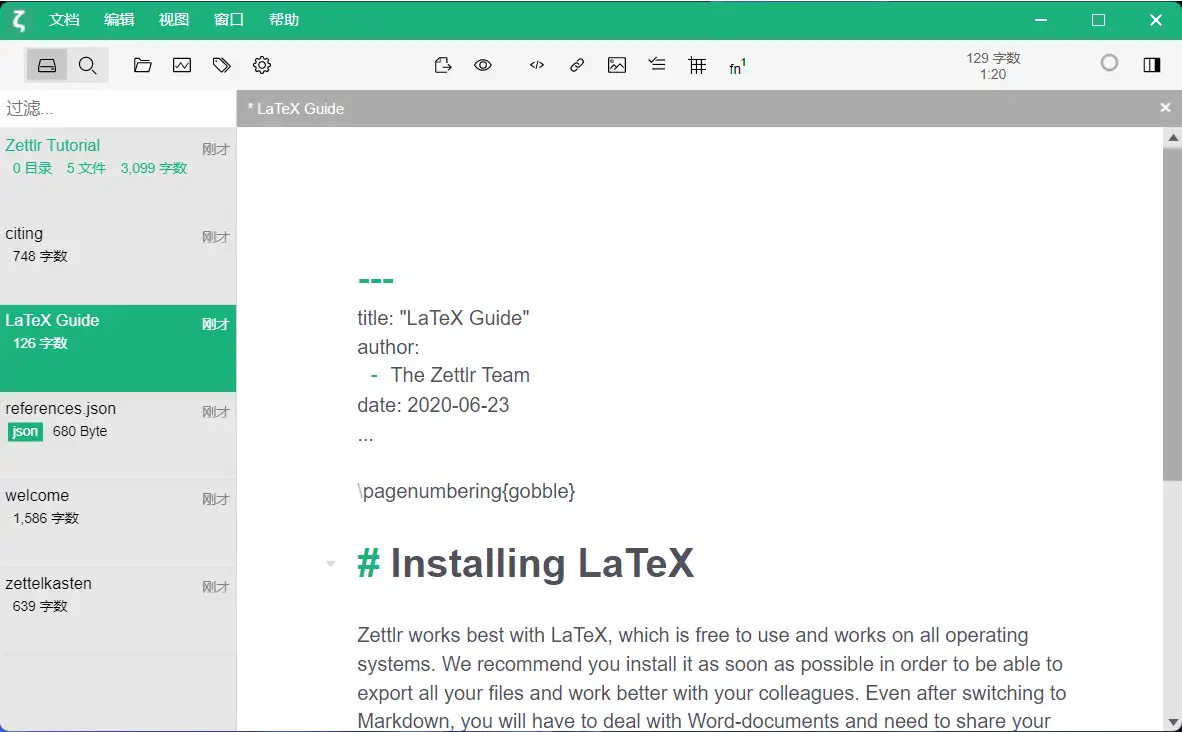Open the zettelkasten file

[118, 611]
